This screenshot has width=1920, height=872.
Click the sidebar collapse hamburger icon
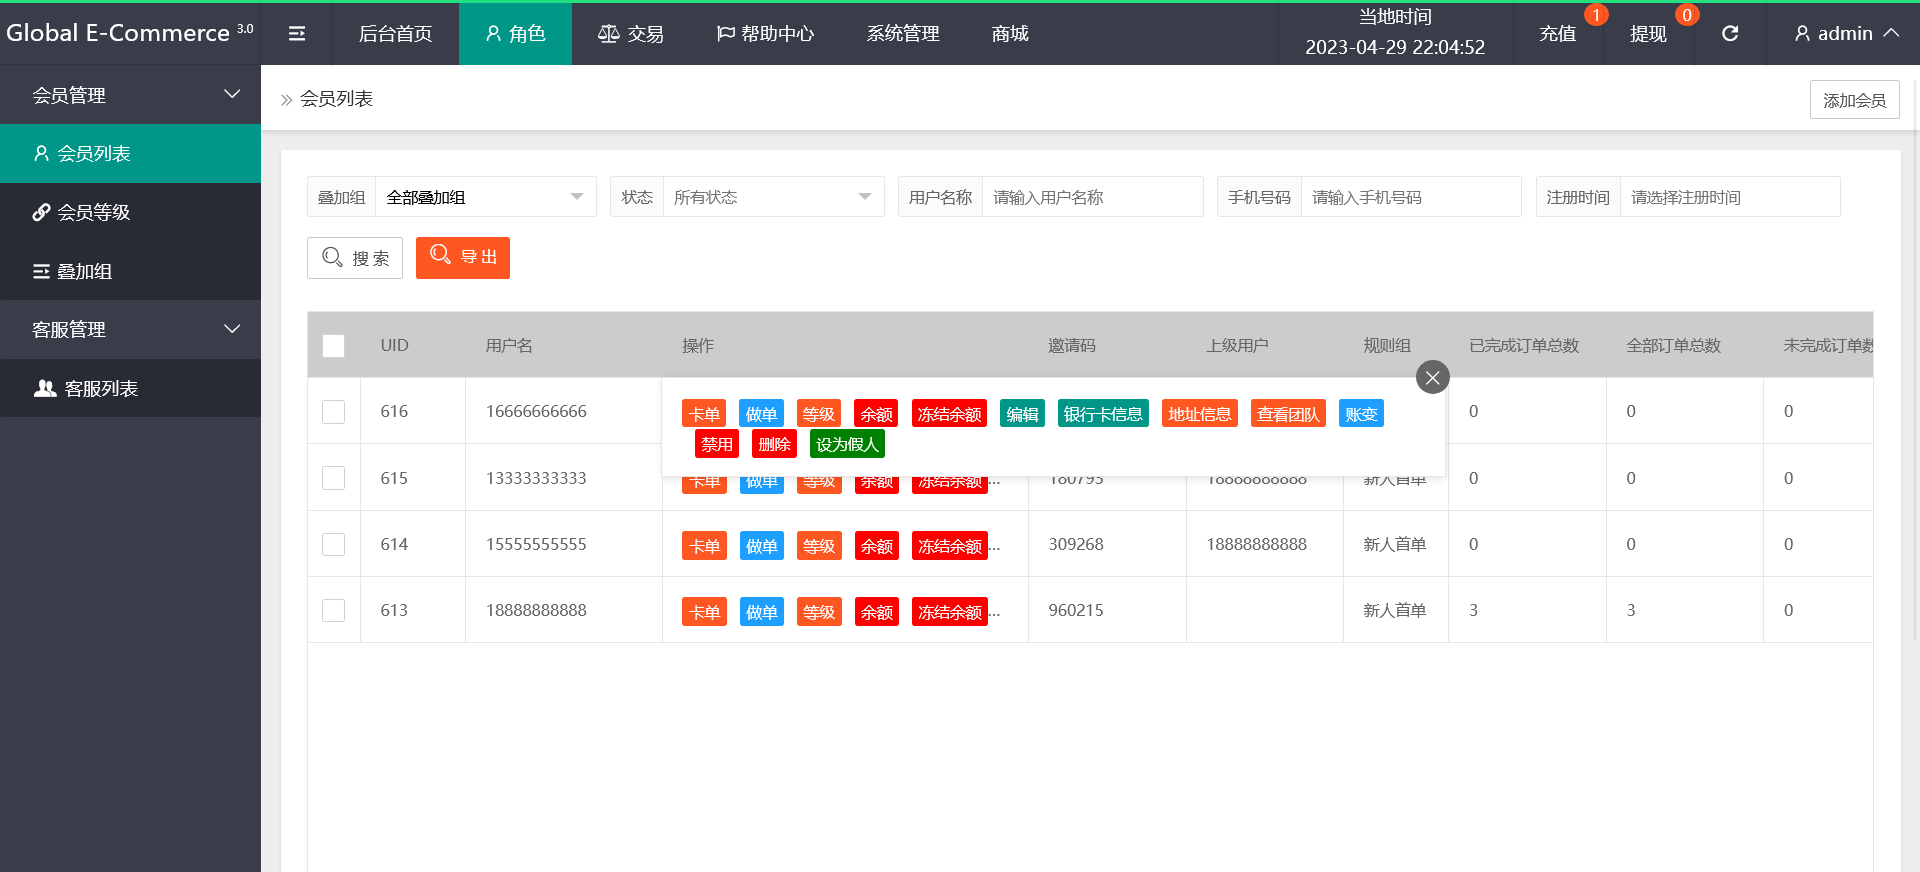click(297, 34)
